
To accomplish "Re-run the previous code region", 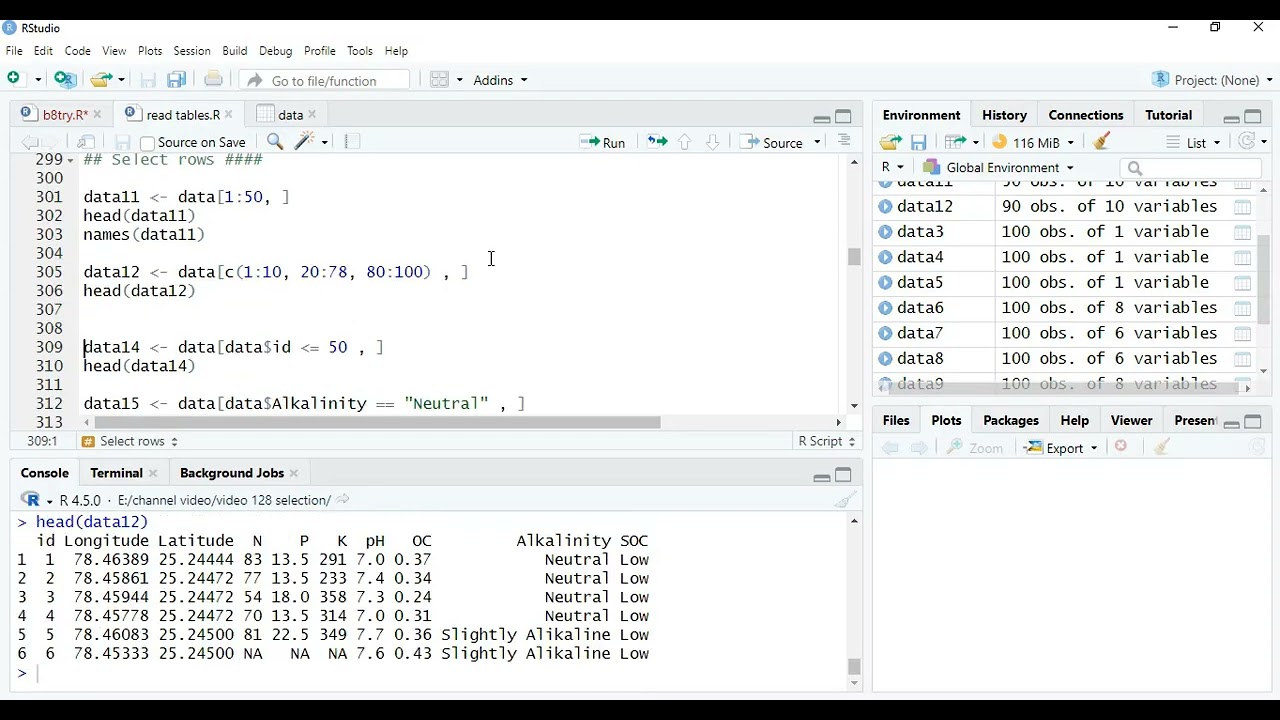I will 657,142.
